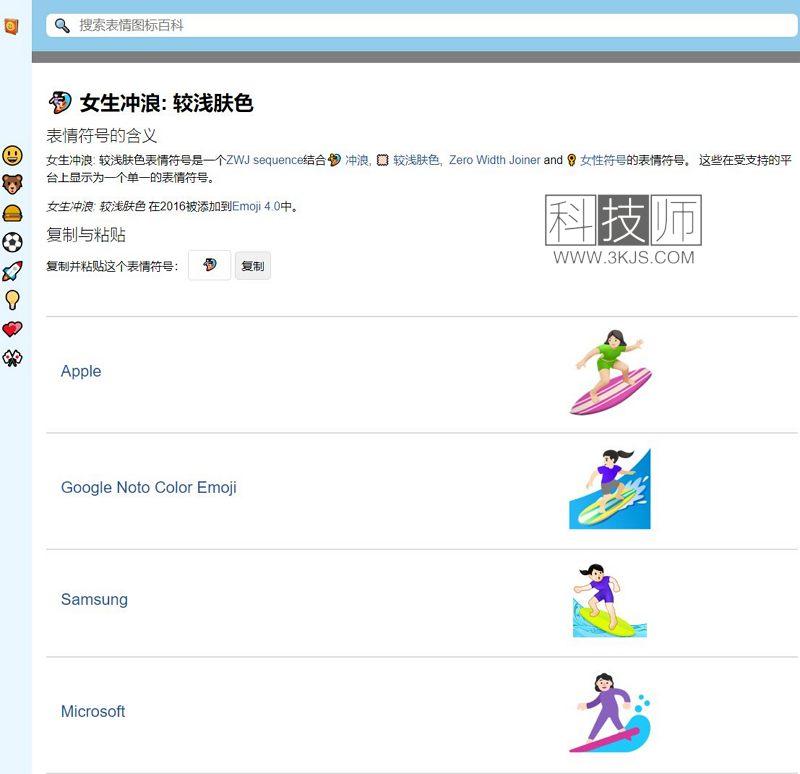This screenshot has width=800, height=774.
Task: Open the red heart symbols category
Action: coord(12,329)
